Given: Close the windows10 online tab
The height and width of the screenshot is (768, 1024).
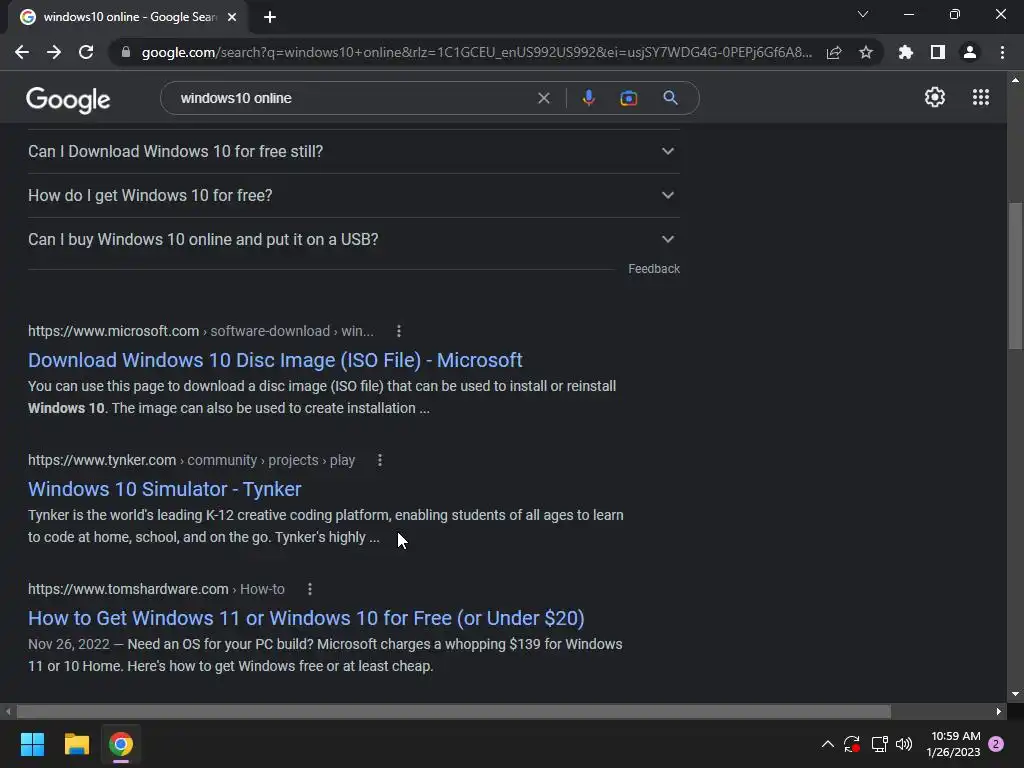Looking at the screenshot, I should (x=232, y=17).
